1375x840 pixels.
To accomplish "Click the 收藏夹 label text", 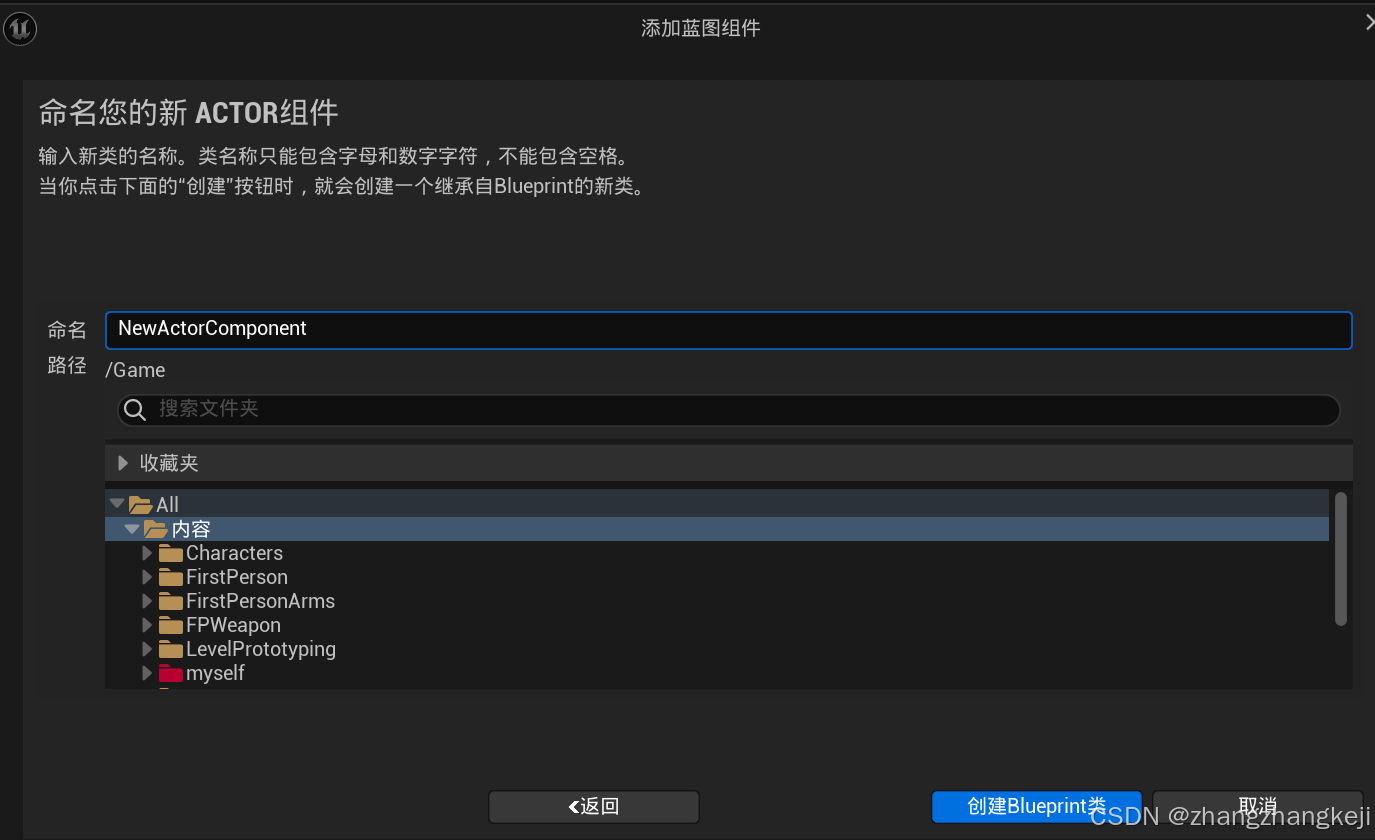I will [x=169, y=463].
